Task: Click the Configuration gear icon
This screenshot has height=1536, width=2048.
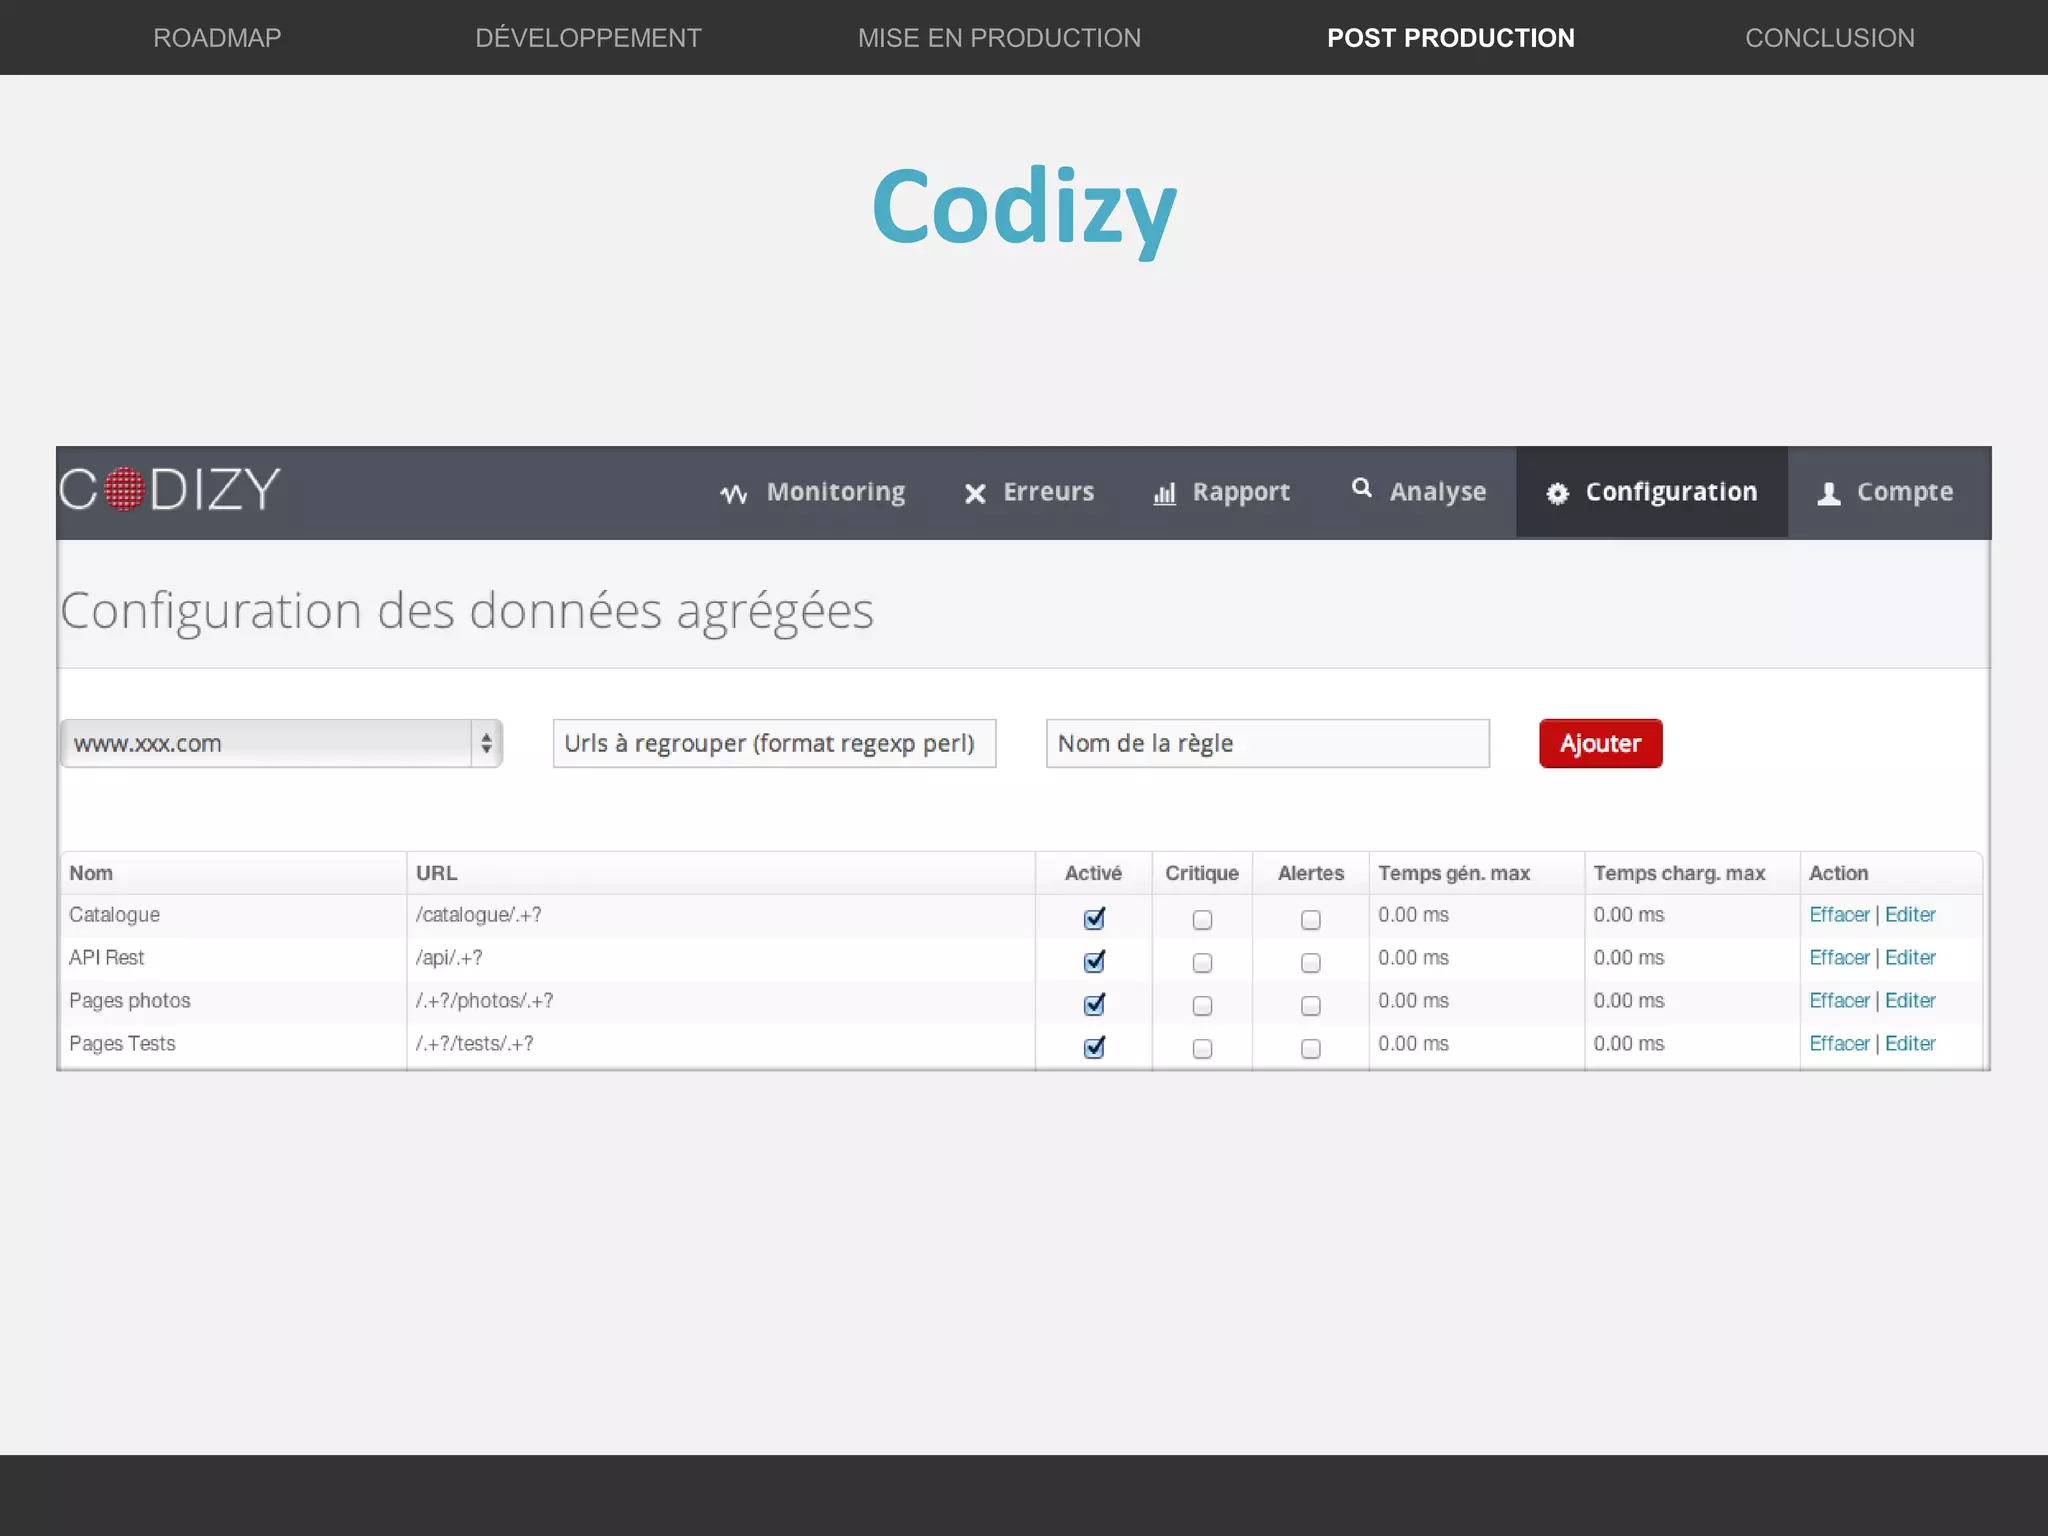Action: (1557, 493)
